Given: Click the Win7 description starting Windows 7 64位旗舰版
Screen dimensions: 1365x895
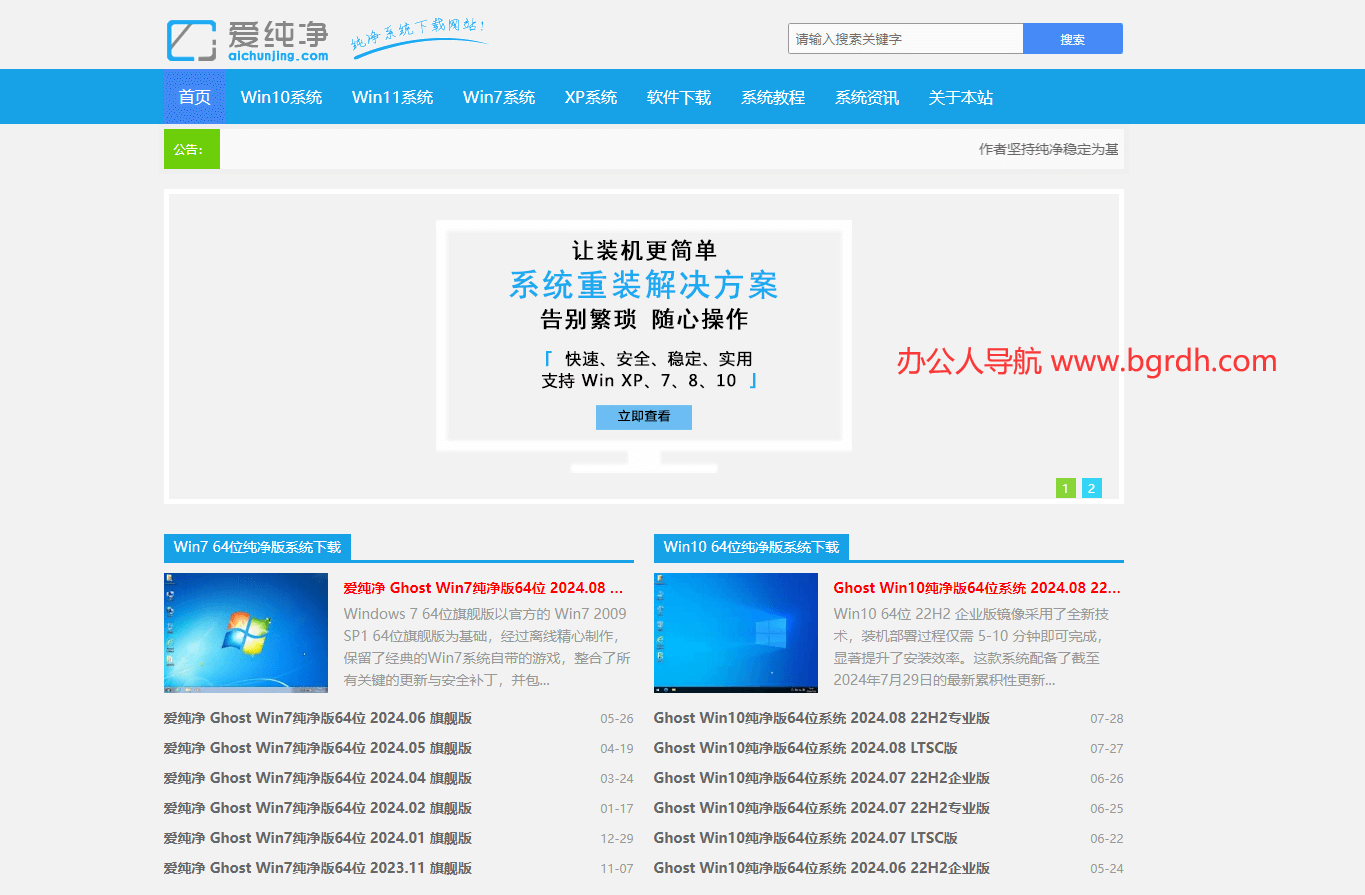Looking at the screenshot, I should click(x=487, y=647).
